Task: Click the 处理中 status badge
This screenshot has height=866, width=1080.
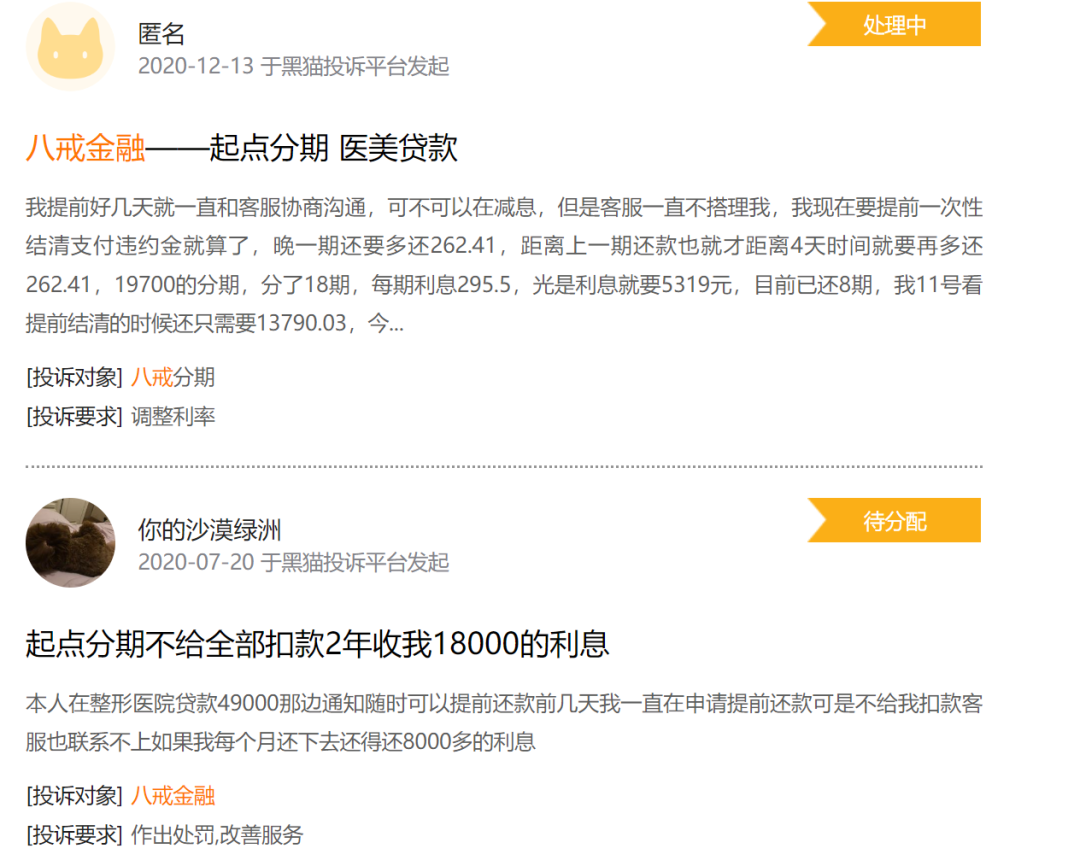Action: click(895, 25)
